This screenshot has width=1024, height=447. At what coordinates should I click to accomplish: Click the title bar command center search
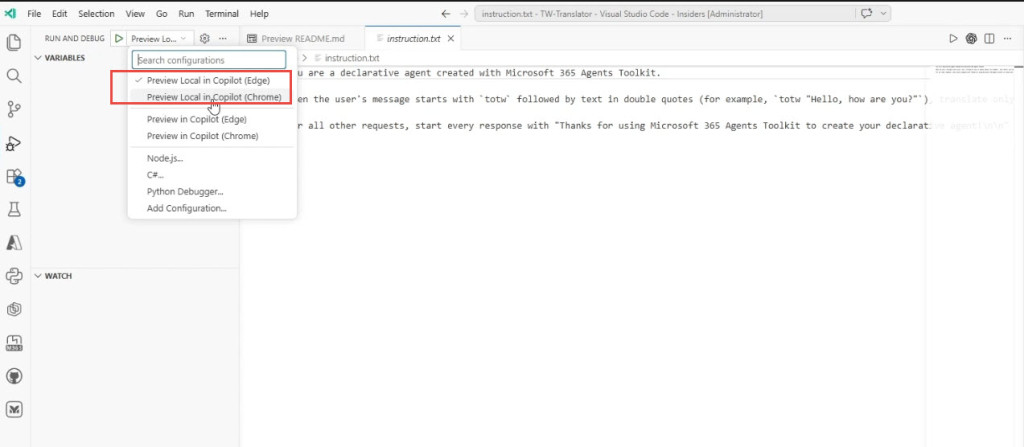[664, 14]
